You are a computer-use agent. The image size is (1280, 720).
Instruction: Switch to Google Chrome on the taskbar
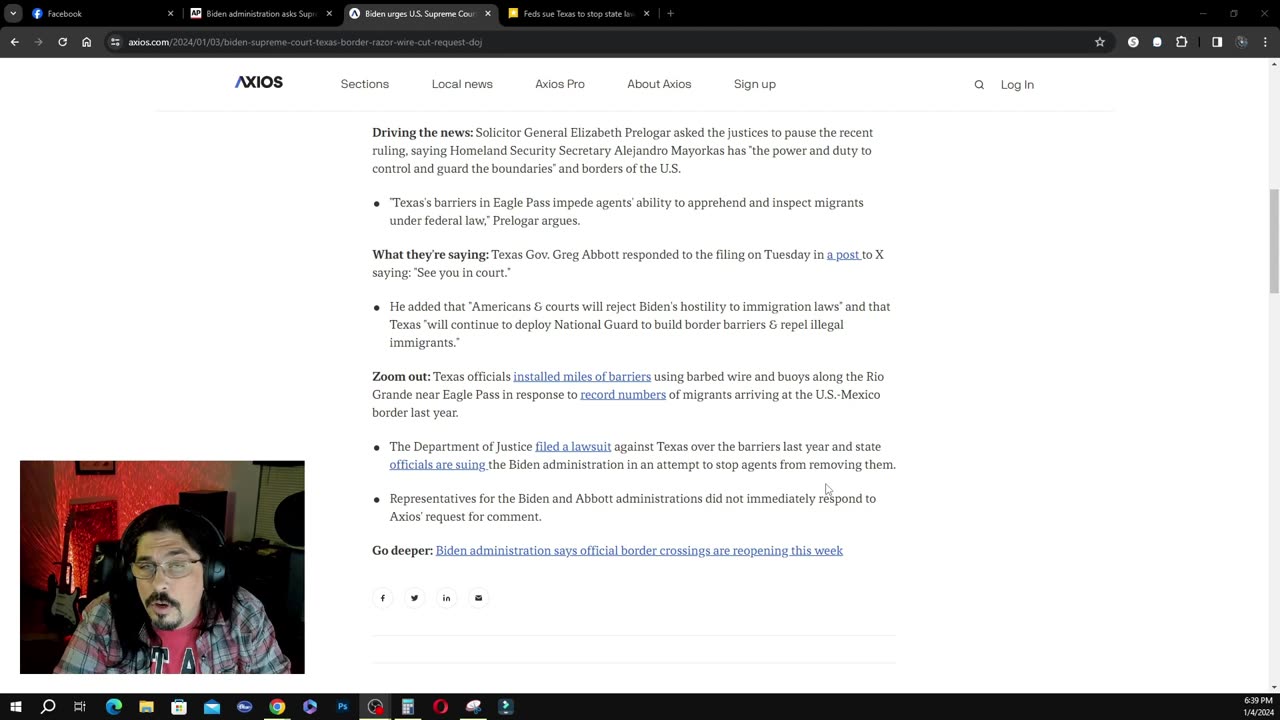277,707
